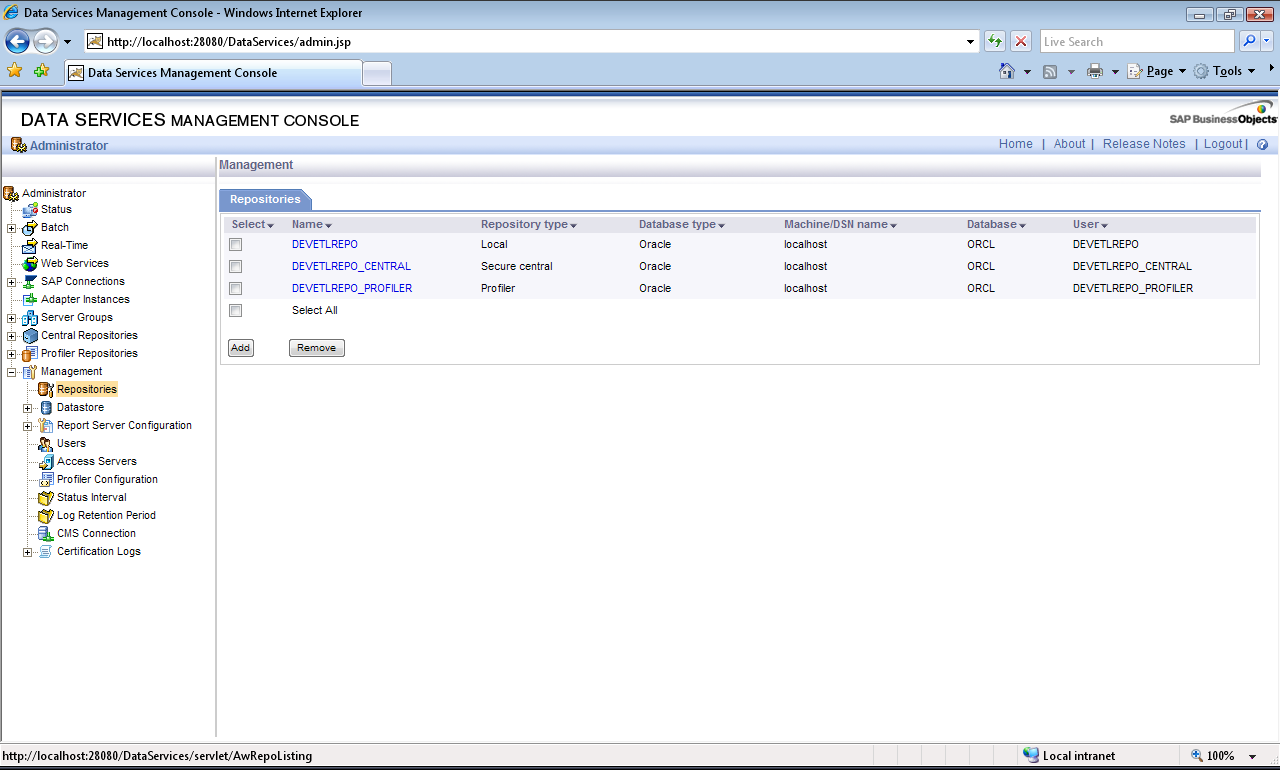The height and width of the screenshot is (770, 1280).
Task: Click the Adapter Instances icon
Action: pos(30,300)
